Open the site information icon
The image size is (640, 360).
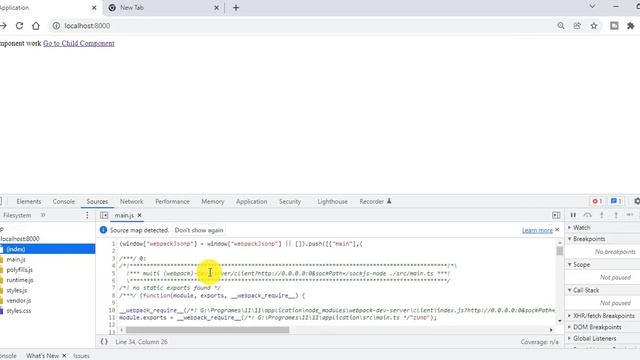point(56,26)
